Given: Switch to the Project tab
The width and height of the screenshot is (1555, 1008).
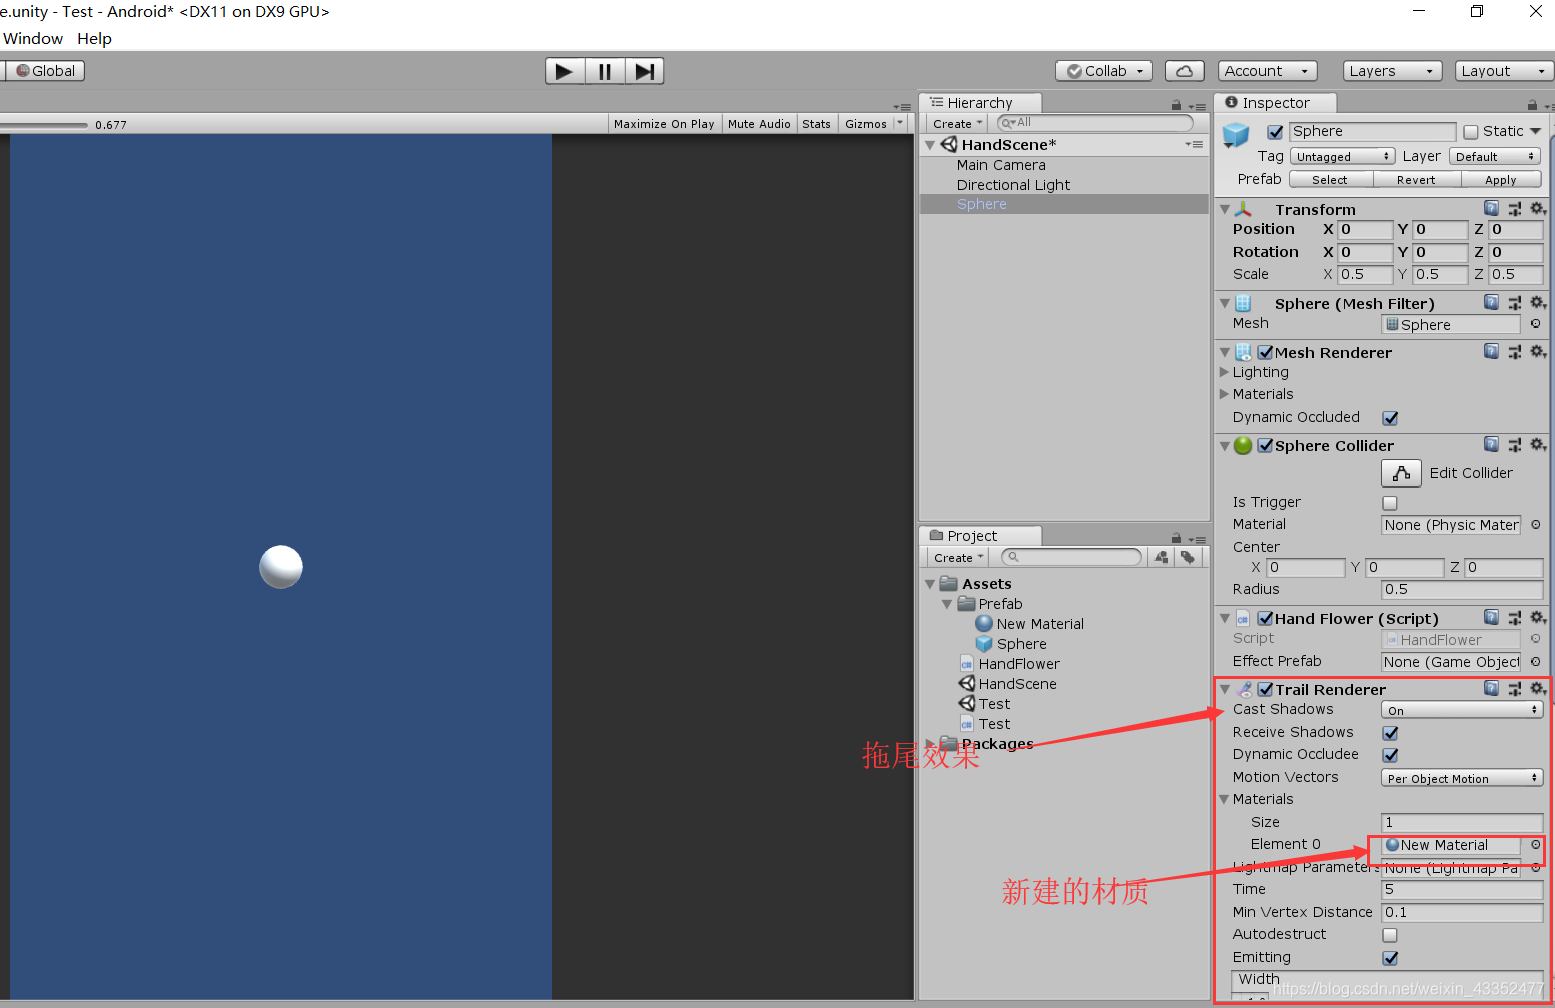Looking at the screenshot, I should tap(980, 536).
